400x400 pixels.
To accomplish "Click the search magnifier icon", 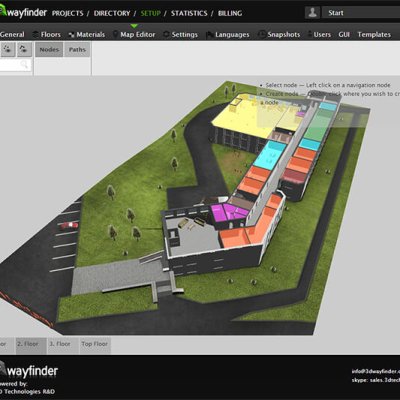I will tap(24, 64).
